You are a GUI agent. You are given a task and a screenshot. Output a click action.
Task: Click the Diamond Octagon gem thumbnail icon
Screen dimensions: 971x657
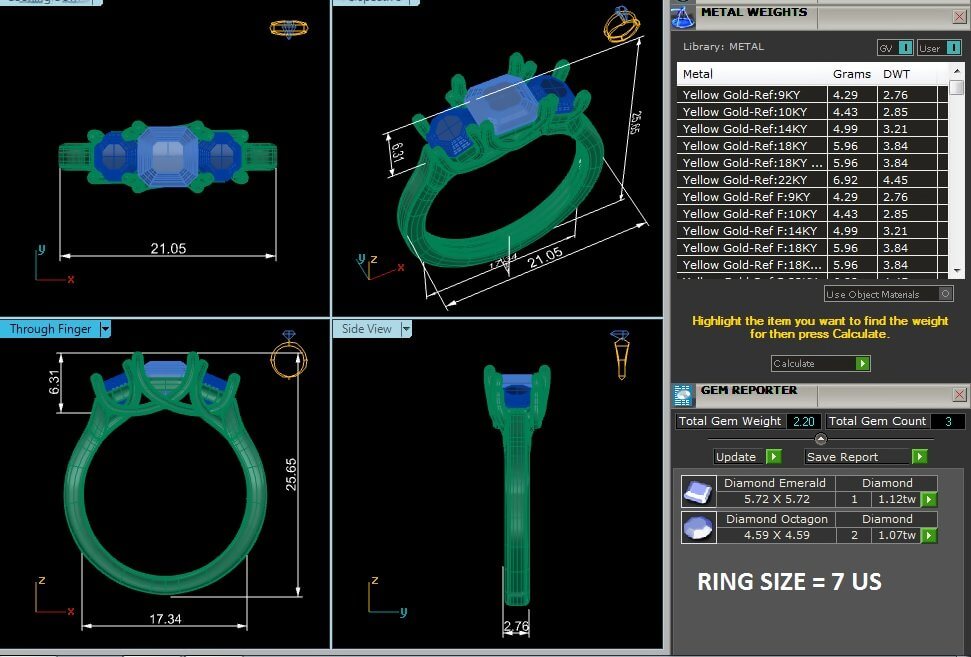[696, 527]
